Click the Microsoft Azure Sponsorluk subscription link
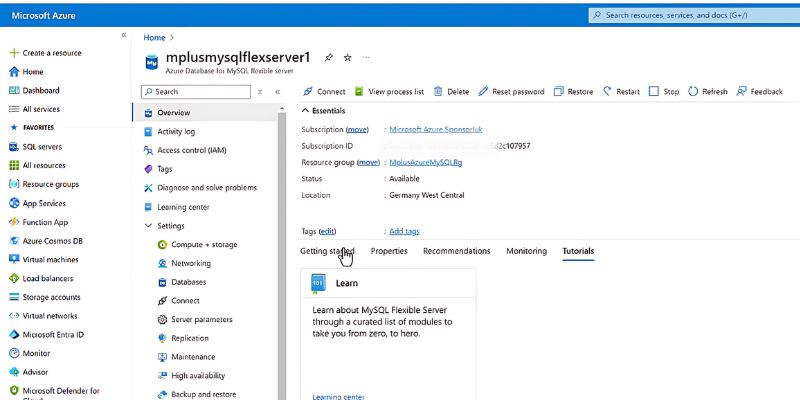This screenshot has width=800, height=400. coord(436,130)
